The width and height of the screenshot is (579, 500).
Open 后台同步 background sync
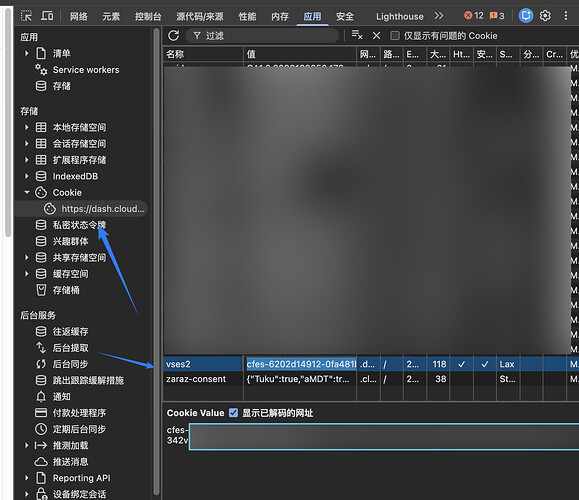tap(70, 364)
